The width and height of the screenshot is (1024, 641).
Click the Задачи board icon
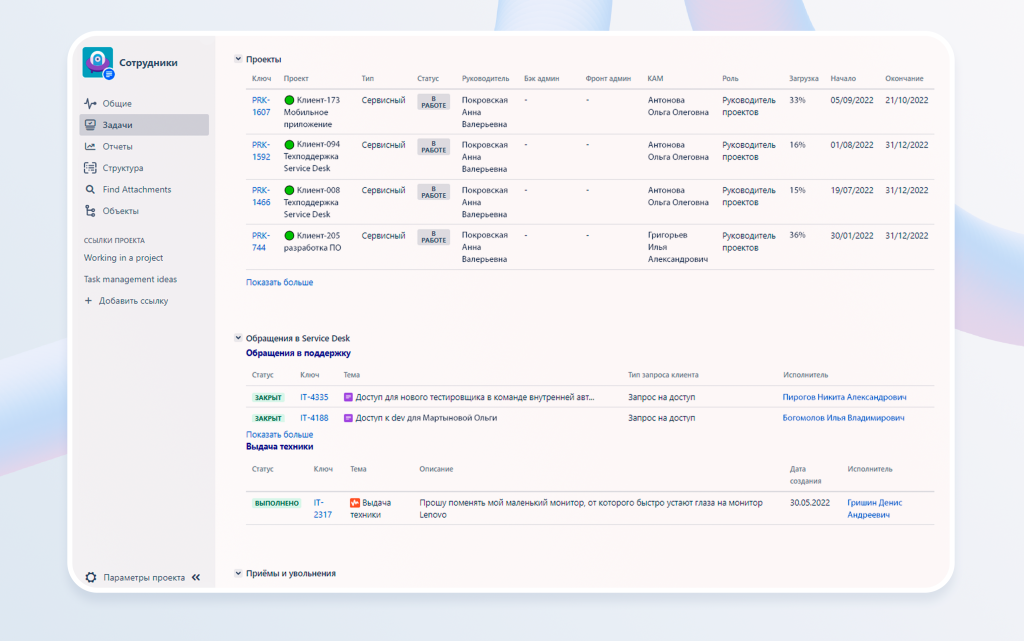90,125
